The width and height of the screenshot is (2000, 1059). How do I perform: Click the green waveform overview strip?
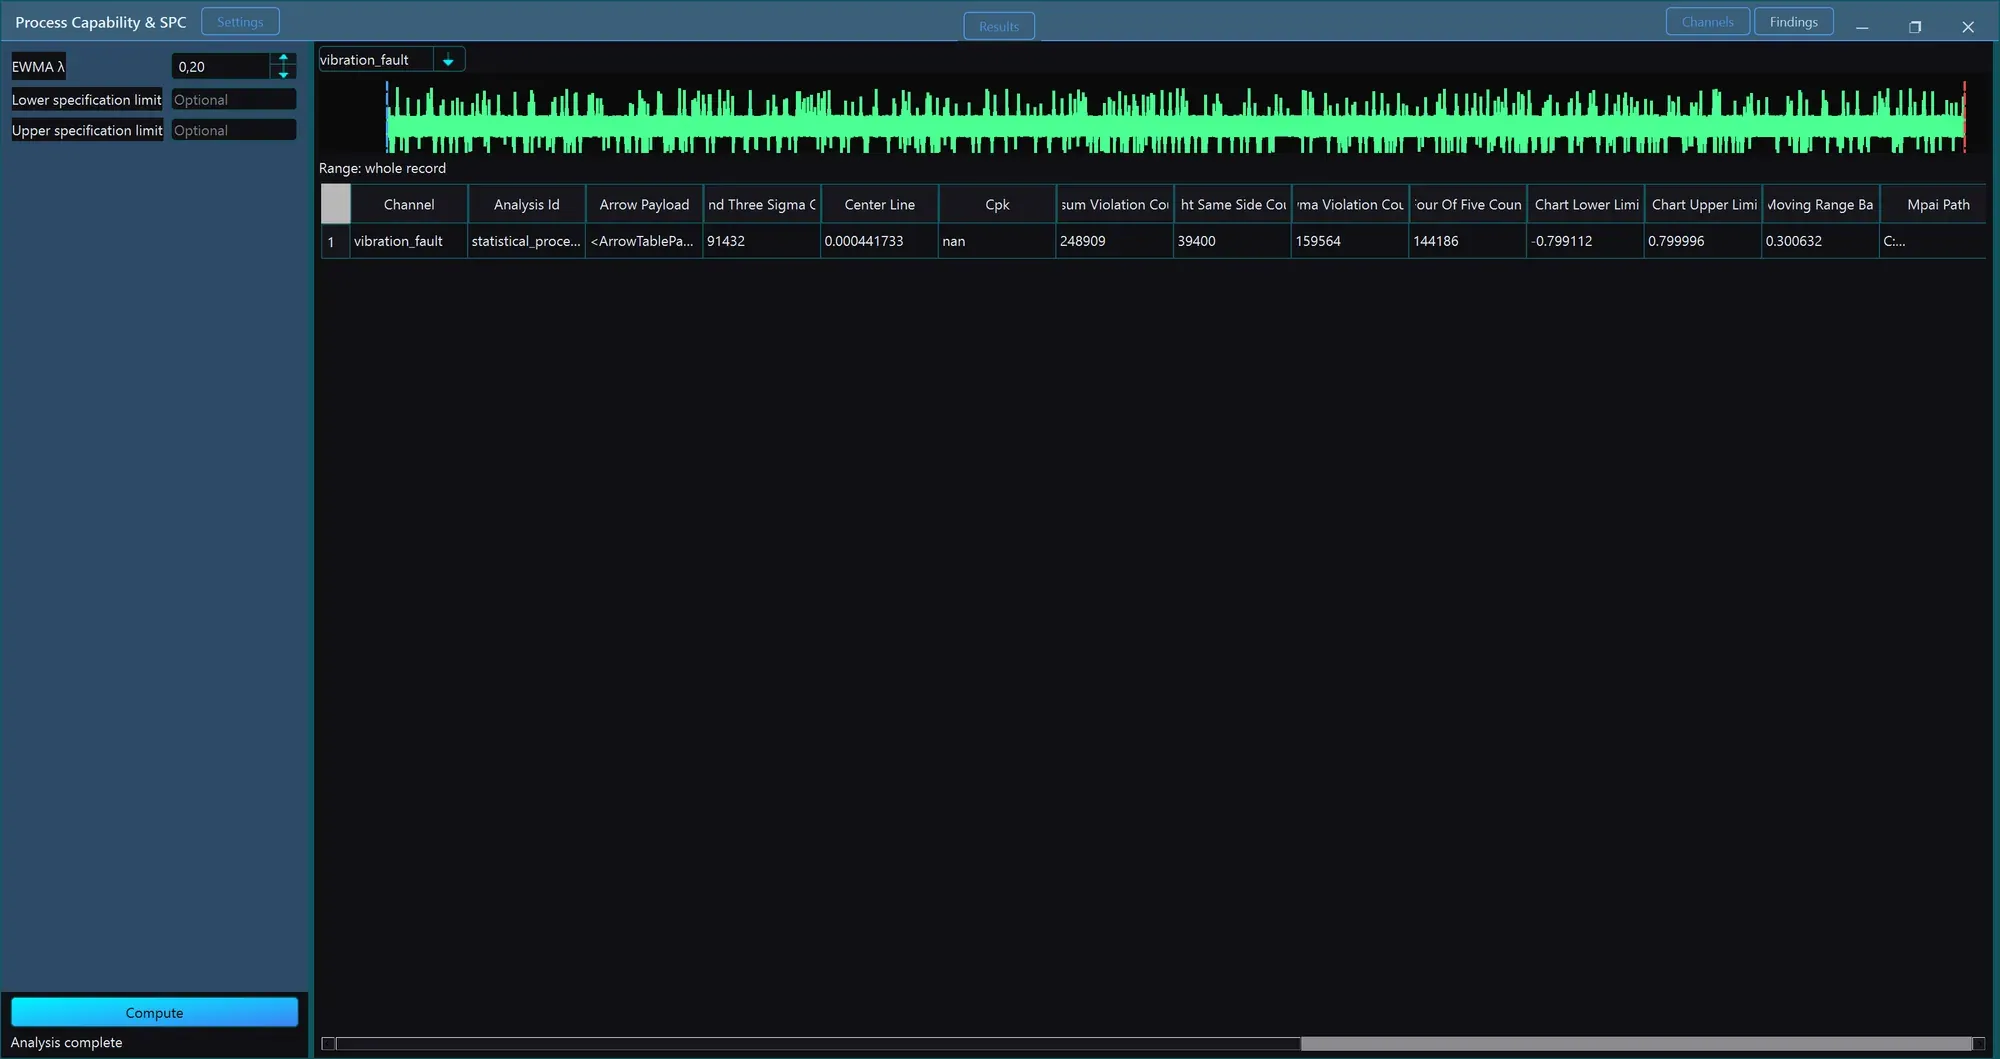pyautogui.click(x=1175, y=118)
